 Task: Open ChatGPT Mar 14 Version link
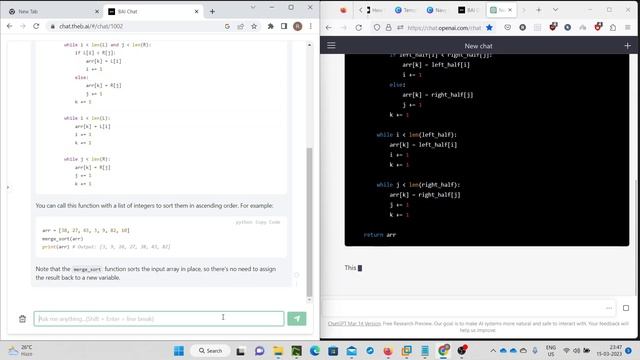tap(354, 323)
